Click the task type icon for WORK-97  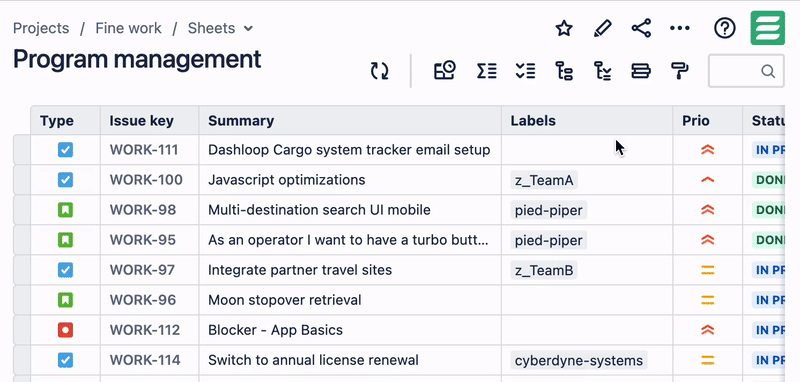(x=65, y=270)
